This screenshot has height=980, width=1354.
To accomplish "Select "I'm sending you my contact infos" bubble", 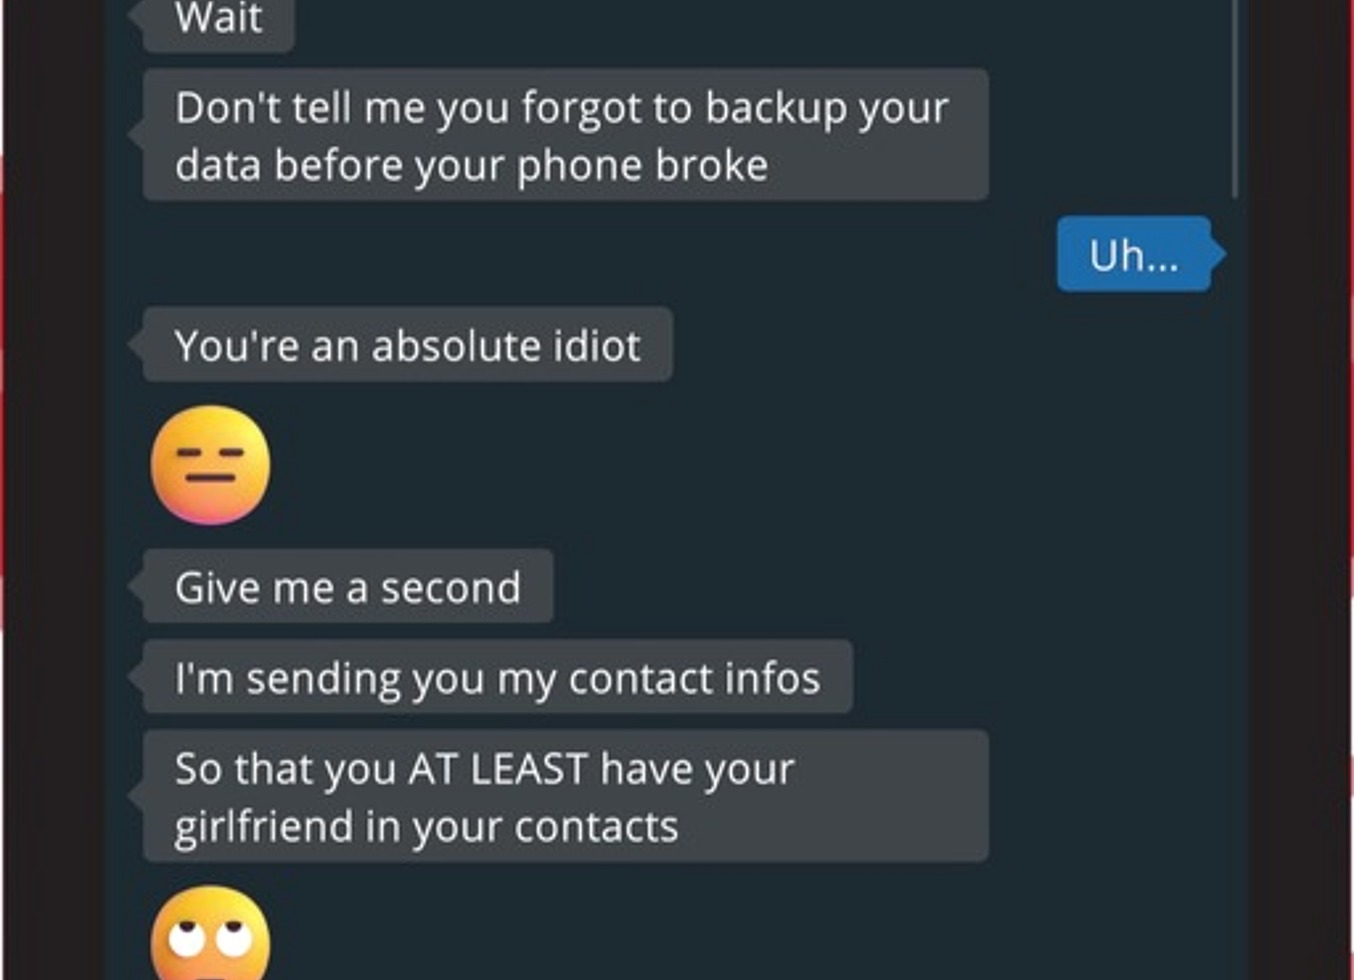I will click(497, 677).
